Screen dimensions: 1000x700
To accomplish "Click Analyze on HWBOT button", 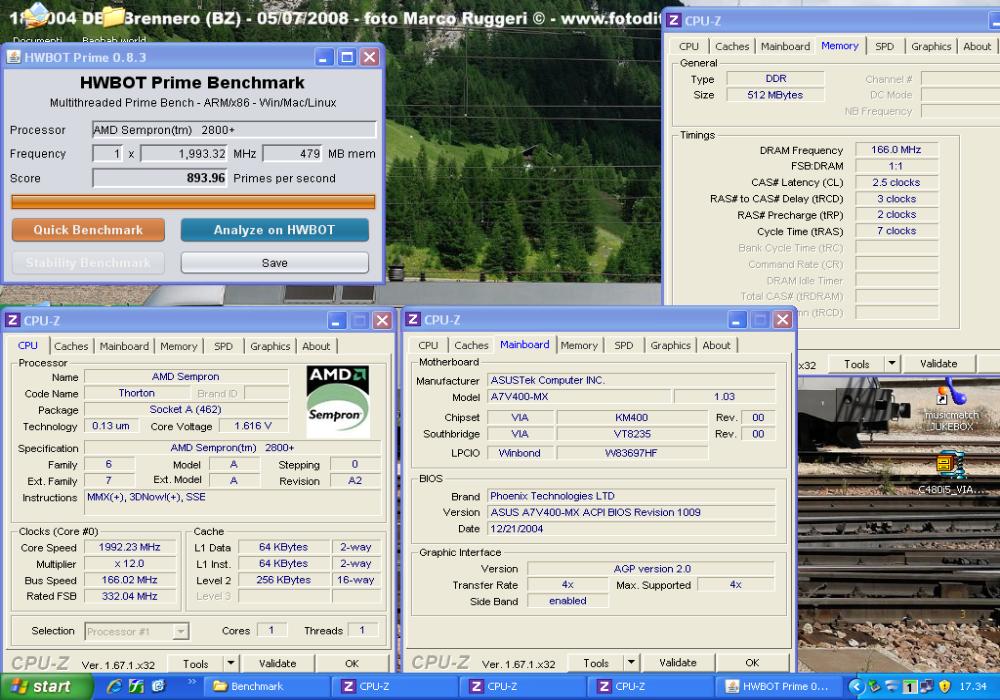I will [274, 230].
